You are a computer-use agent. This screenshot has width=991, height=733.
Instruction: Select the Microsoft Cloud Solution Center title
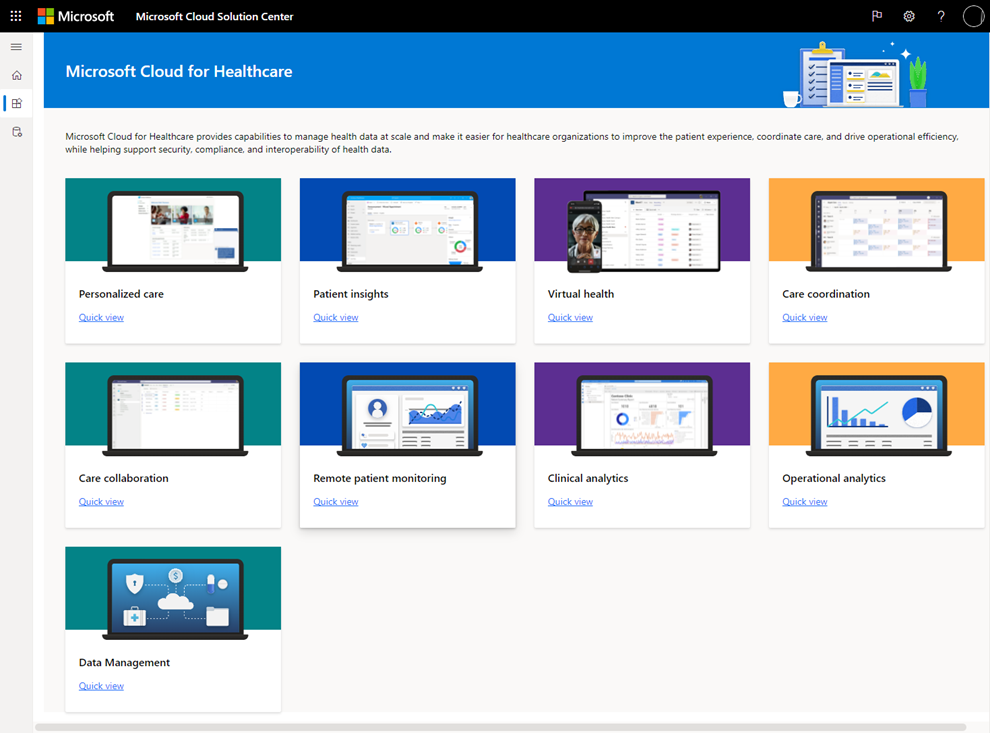tap(213, 16)
